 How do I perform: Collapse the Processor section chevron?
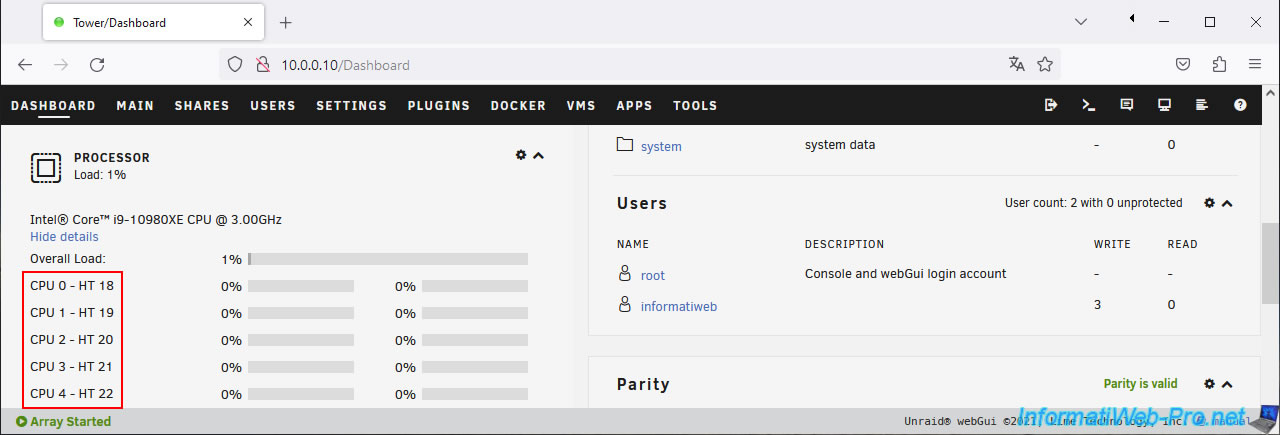539,155
